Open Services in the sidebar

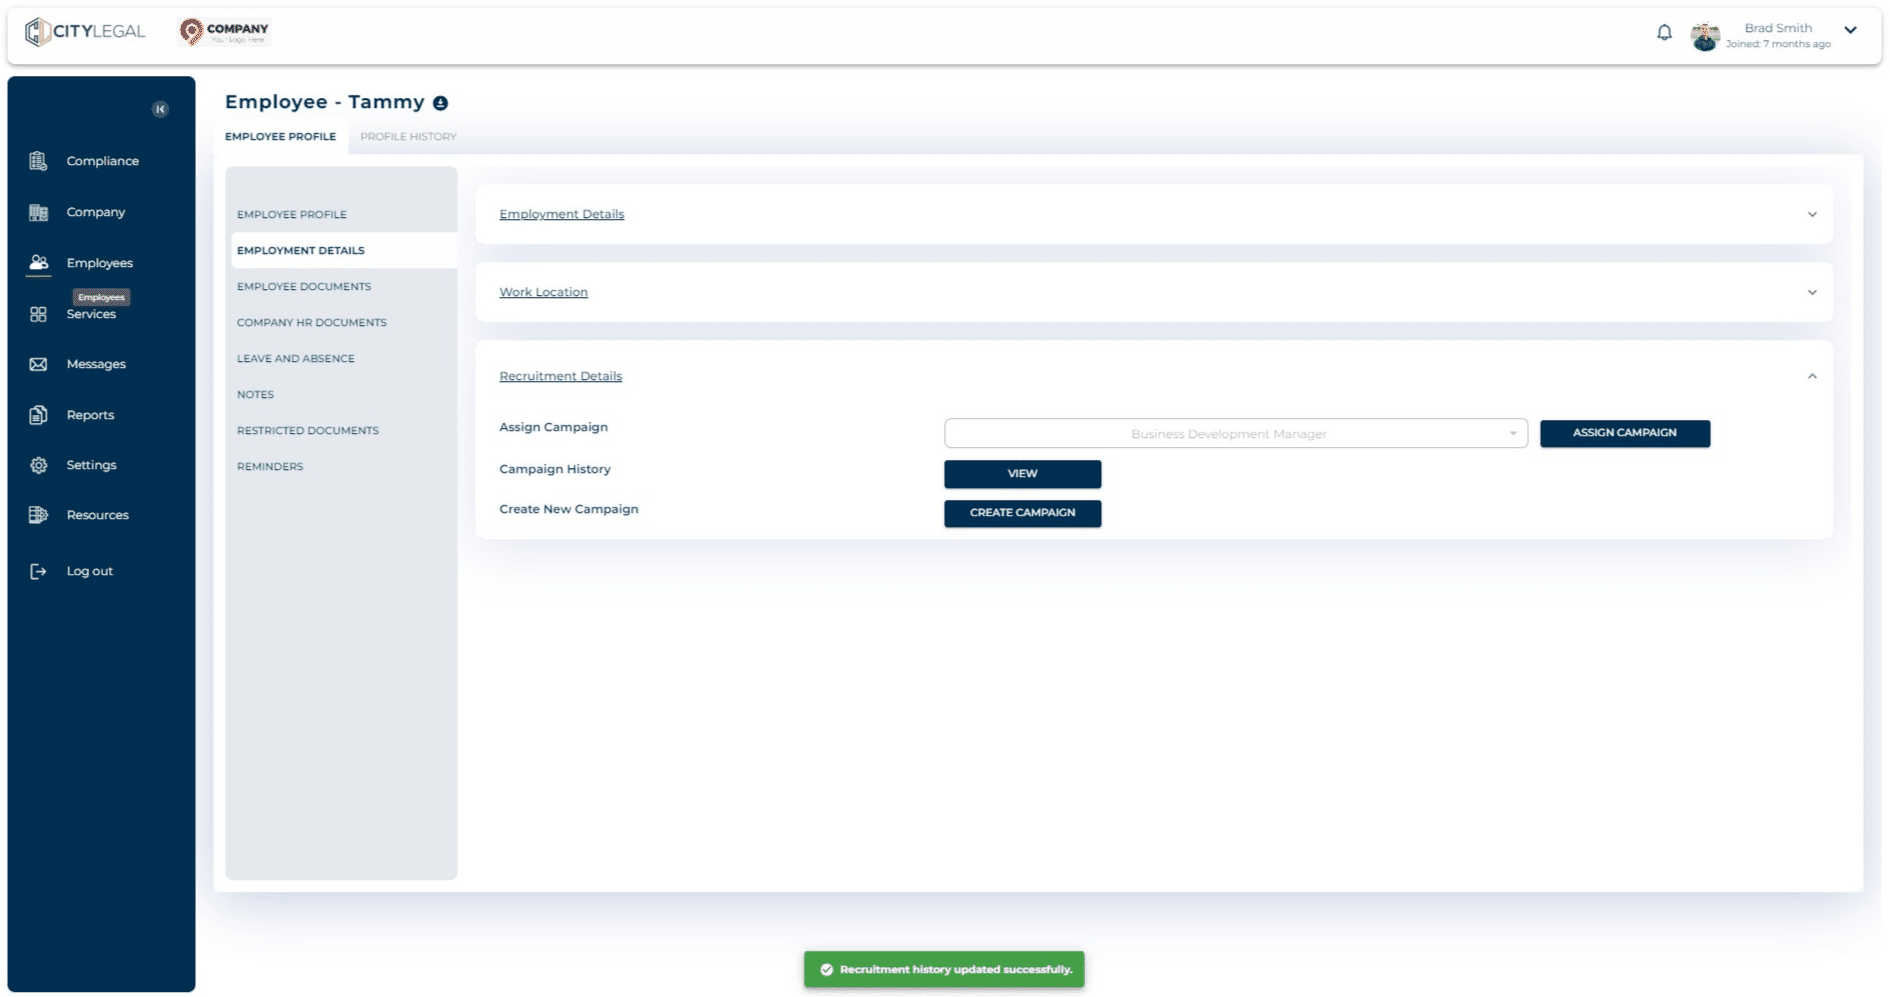point(91,314)
